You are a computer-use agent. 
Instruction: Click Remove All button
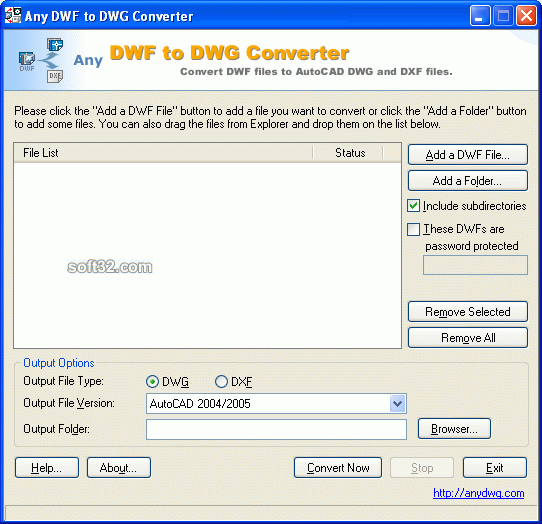pyautogui.click(x=468, y=337)
